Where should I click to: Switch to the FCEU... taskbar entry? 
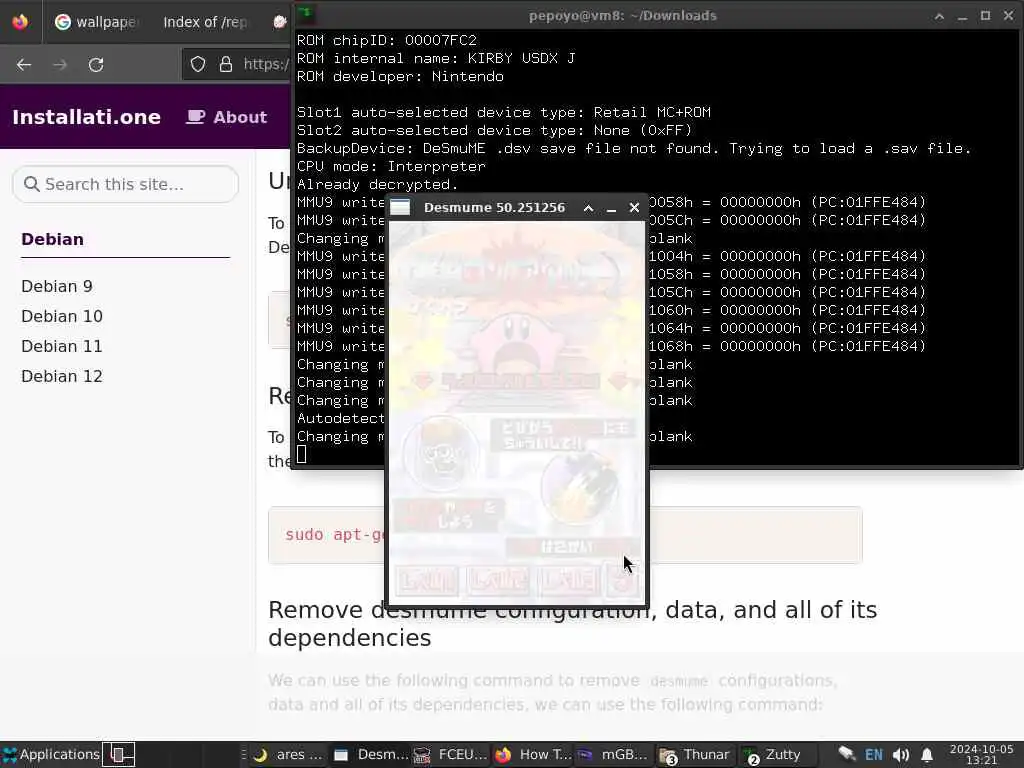(x=451, y=754)
